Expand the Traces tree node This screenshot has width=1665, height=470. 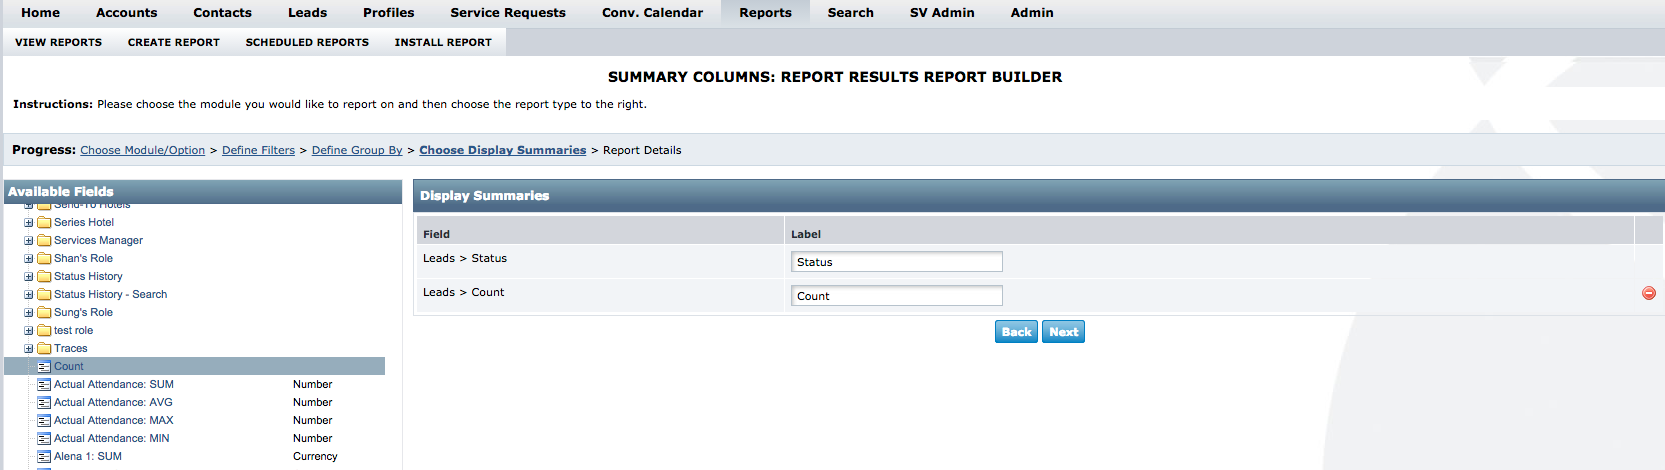click(x=29, y=348)
